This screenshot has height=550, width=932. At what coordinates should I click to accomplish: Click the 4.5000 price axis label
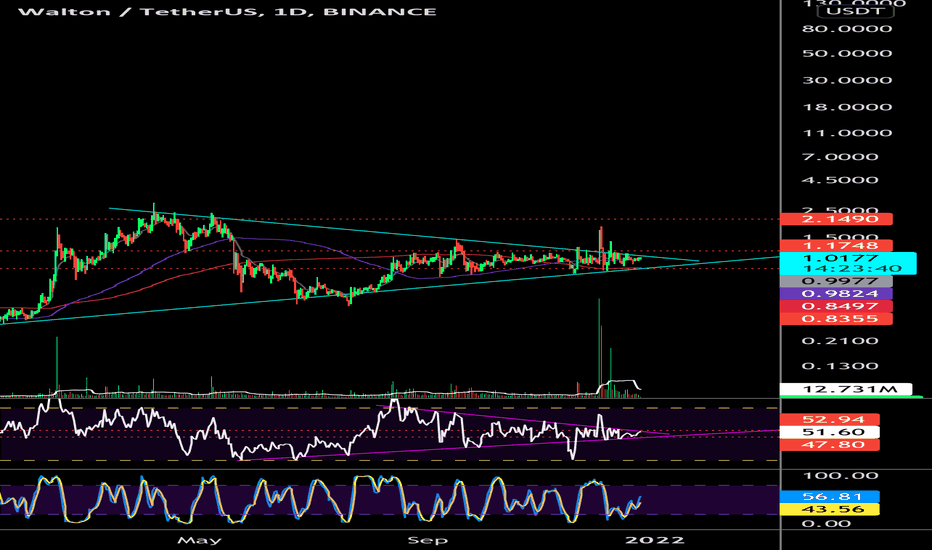[x=840, y=180]
